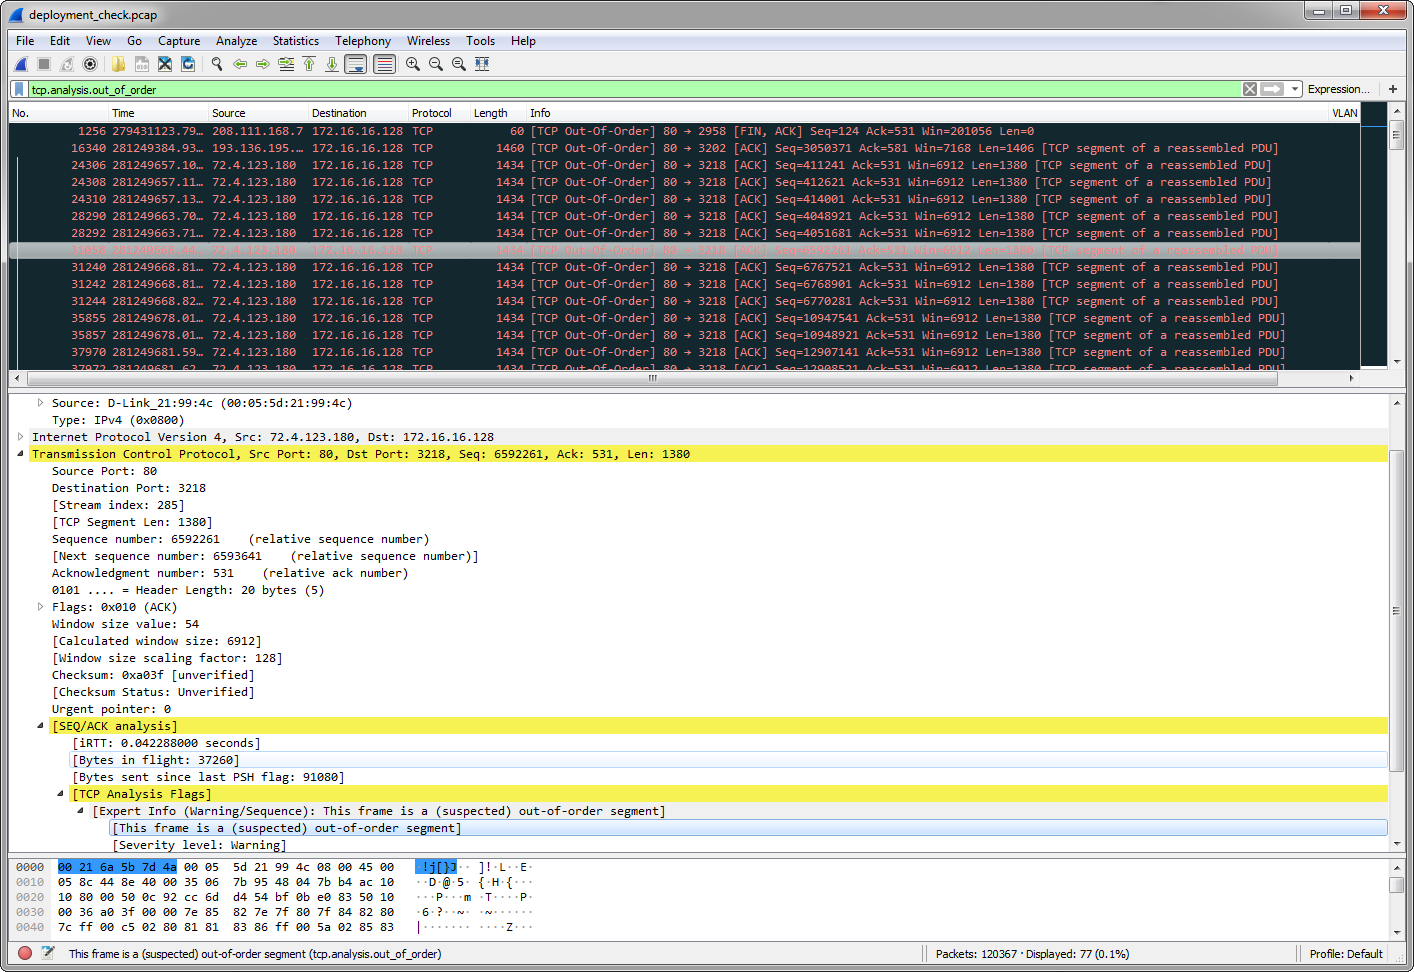1414x972 pixels.
Task: Click the reload capture file icon
Action: [188, 64]
